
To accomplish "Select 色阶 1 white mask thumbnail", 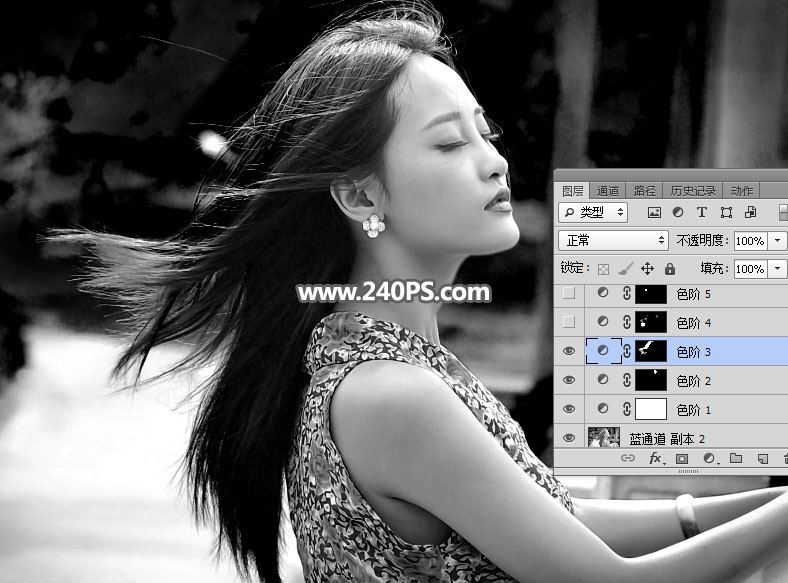I will pyautogui.click(x=651, y=409).
